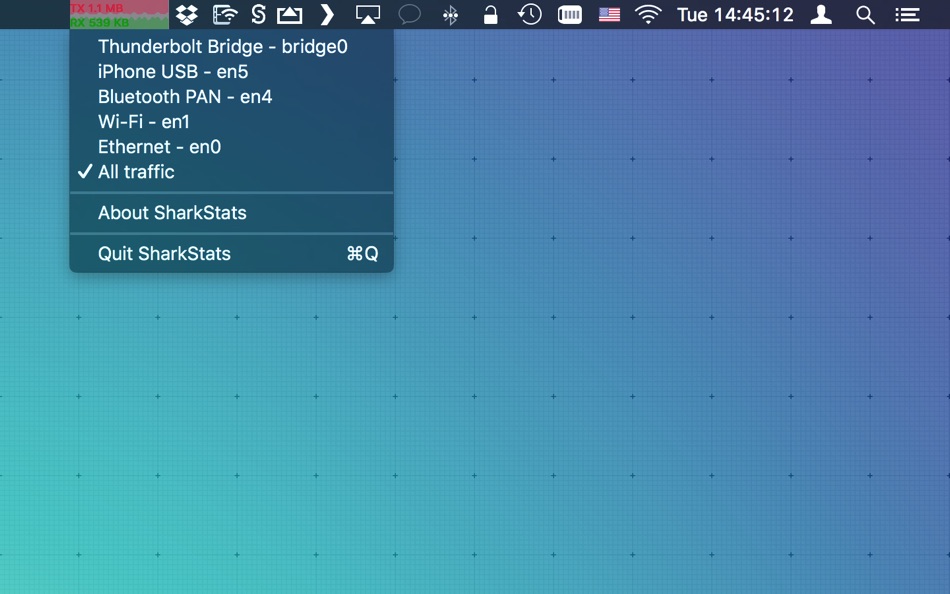Screen dimensions: 950x594
Task: Open About SharkStats
Action: click(231, 213)
